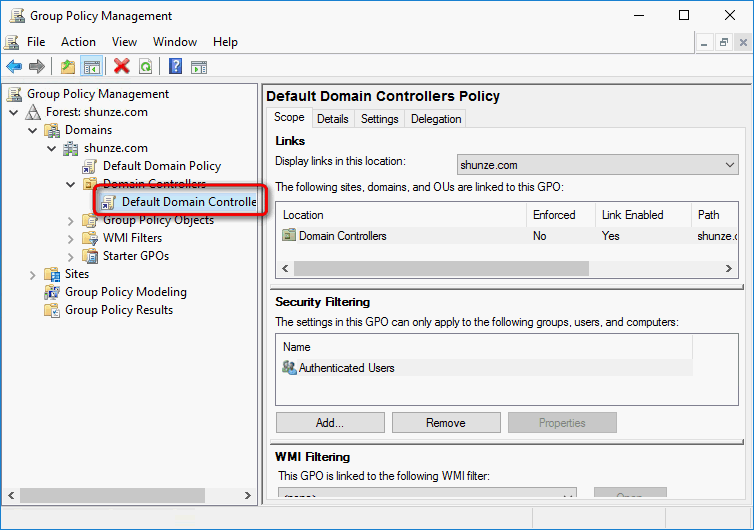Click the Up one level folder icon
This screenshot has width=754, height=530.
(68, 66)
